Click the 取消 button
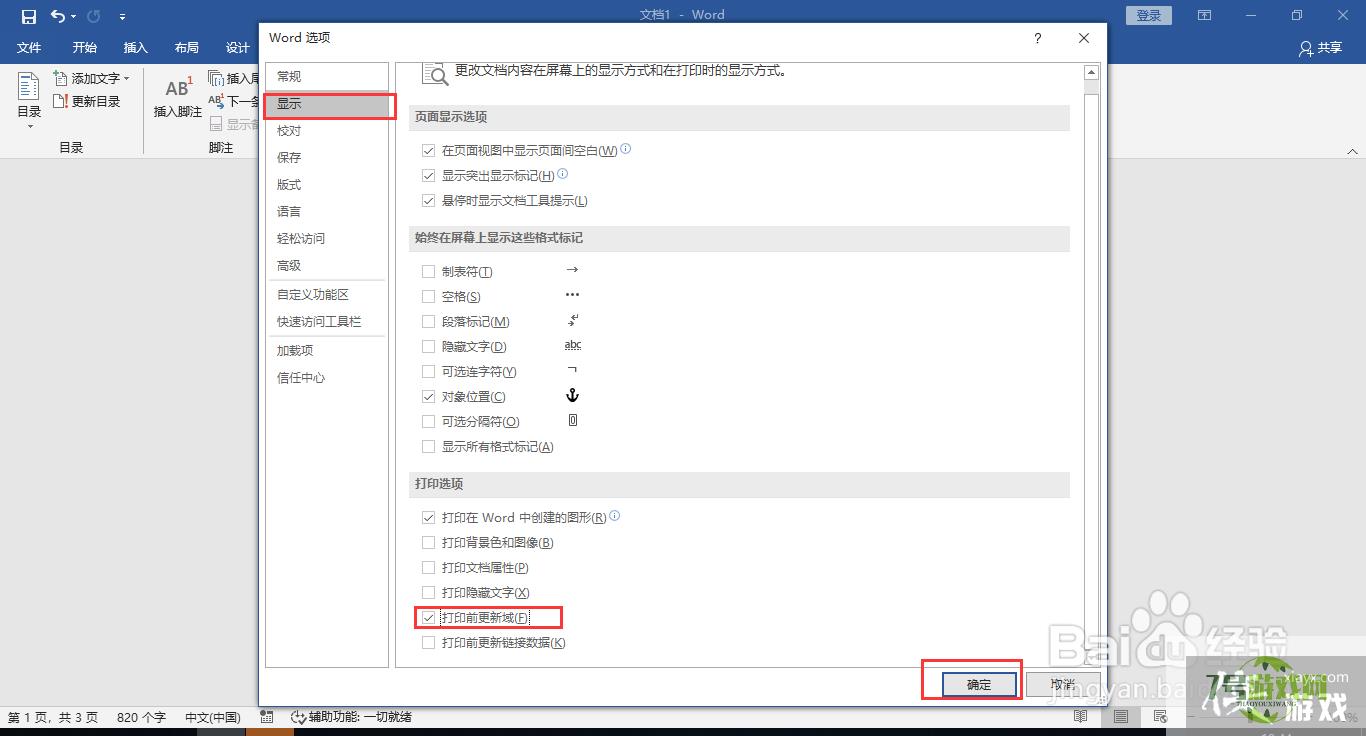This screenshot has height=736, width=1366. pos(1063,684)
